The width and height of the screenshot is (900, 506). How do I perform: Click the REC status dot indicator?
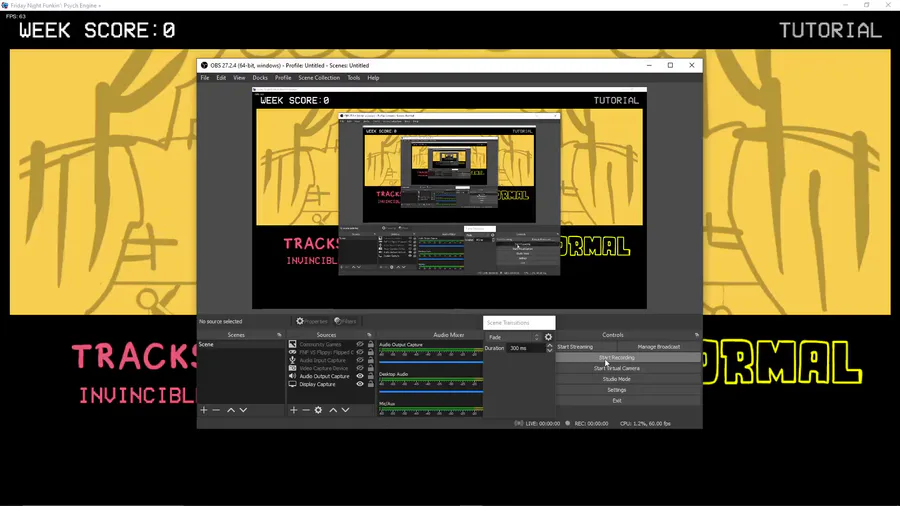pyautogui.click(x=568, y=423)
